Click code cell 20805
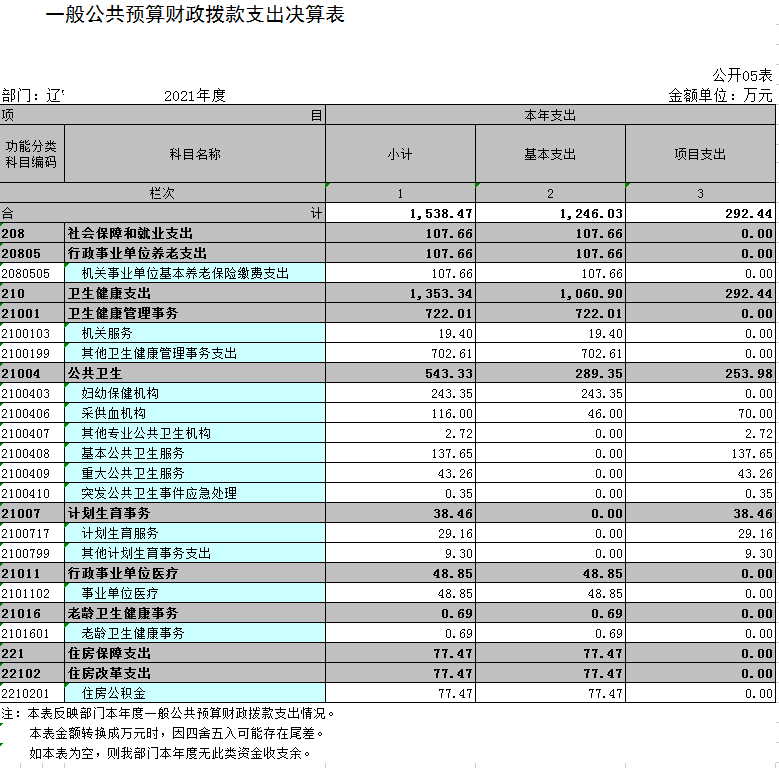 (32, 253)
